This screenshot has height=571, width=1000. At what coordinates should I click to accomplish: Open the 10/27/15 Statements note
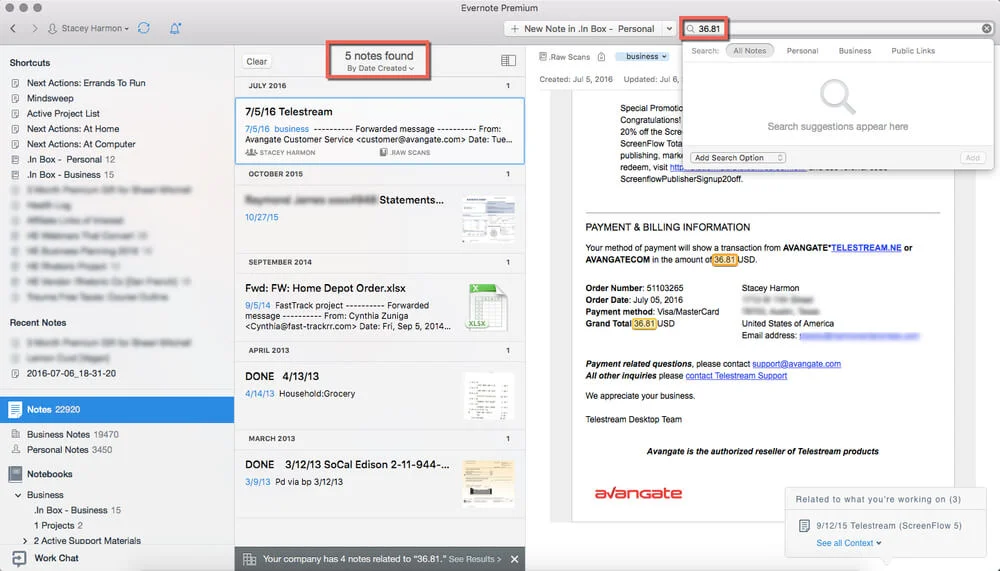[379, 218]
